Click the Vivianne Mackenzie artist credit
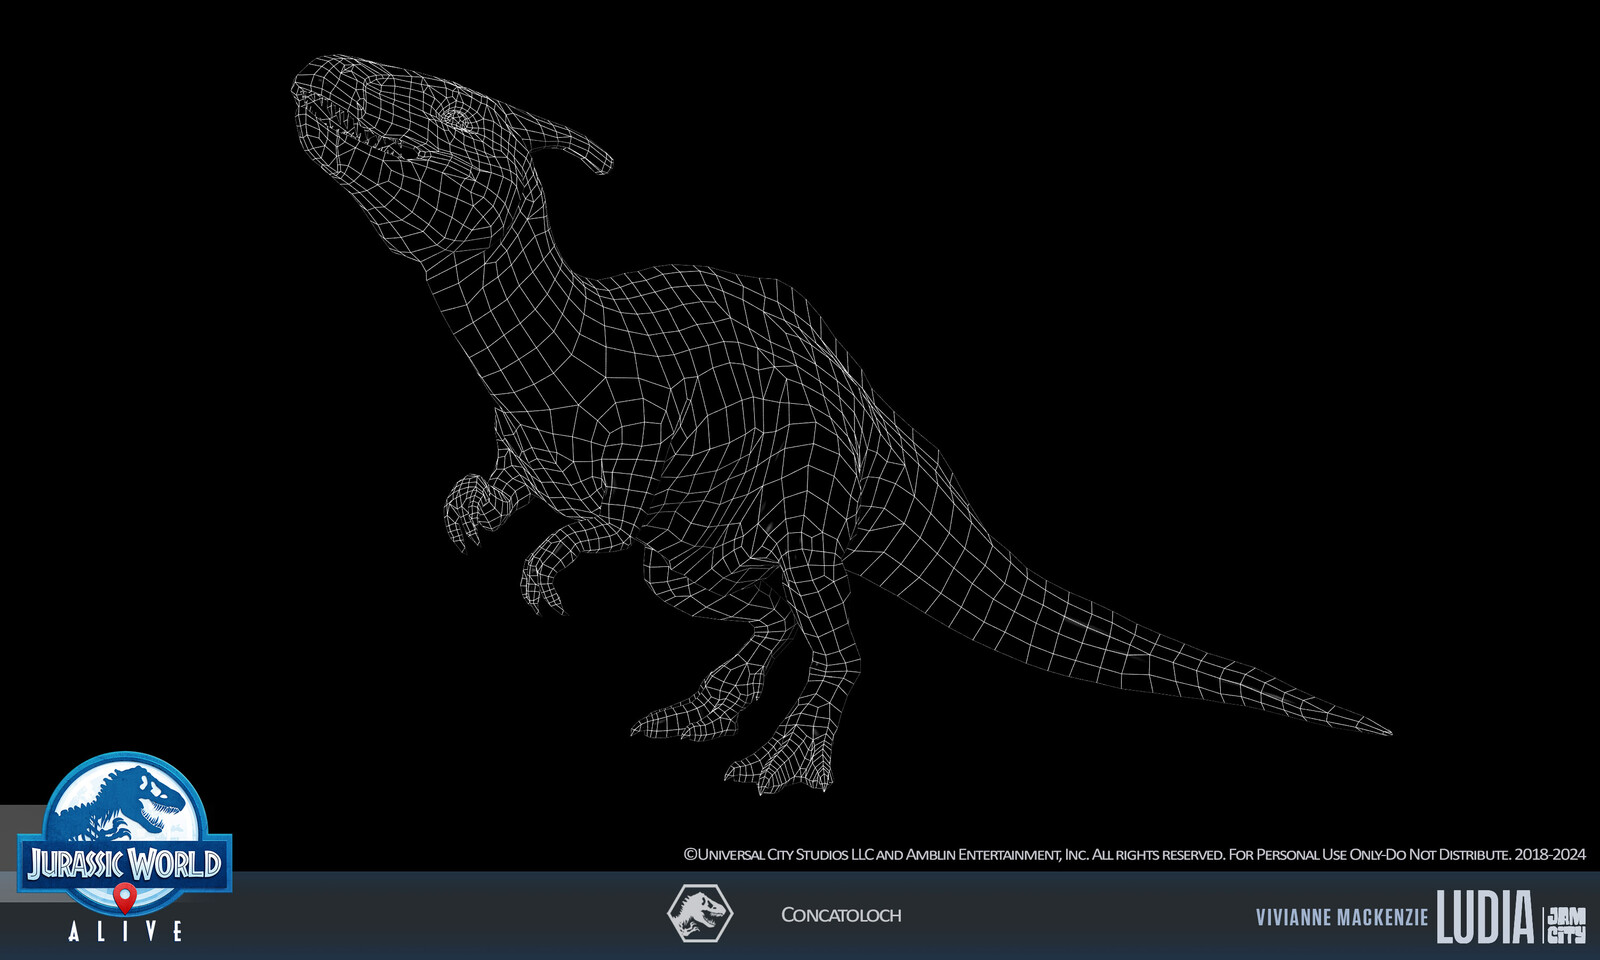Screen dimensions: 1600x960 point(1342,918)
